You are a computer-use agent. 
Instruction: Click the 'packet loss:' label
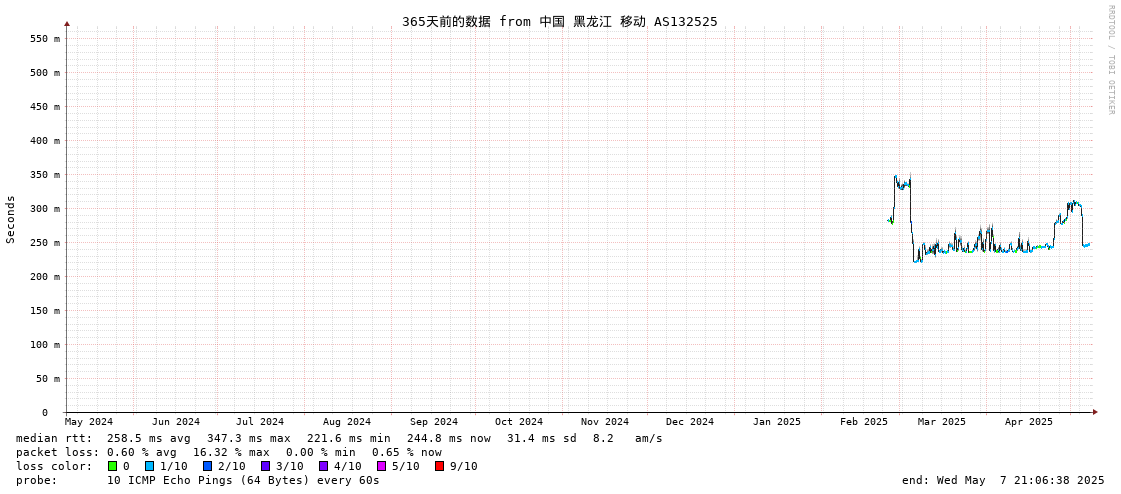[58, 452]
